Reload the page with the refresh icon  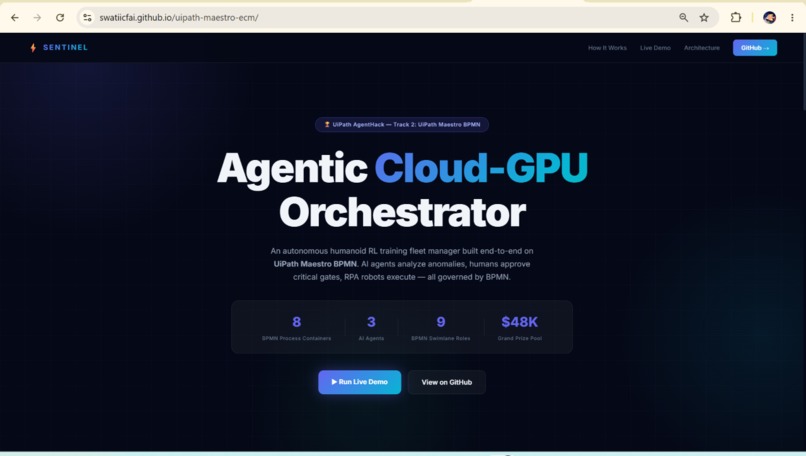[60, 17]
